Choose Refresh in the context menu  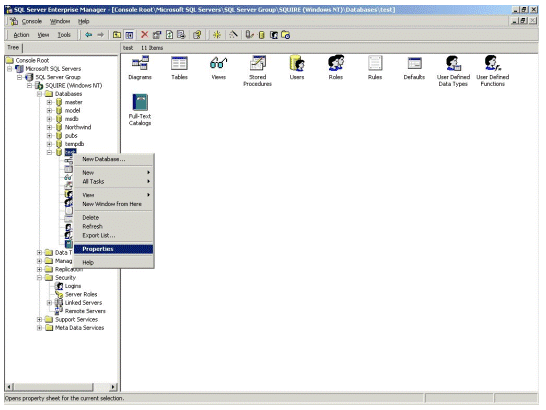(114, 226)
